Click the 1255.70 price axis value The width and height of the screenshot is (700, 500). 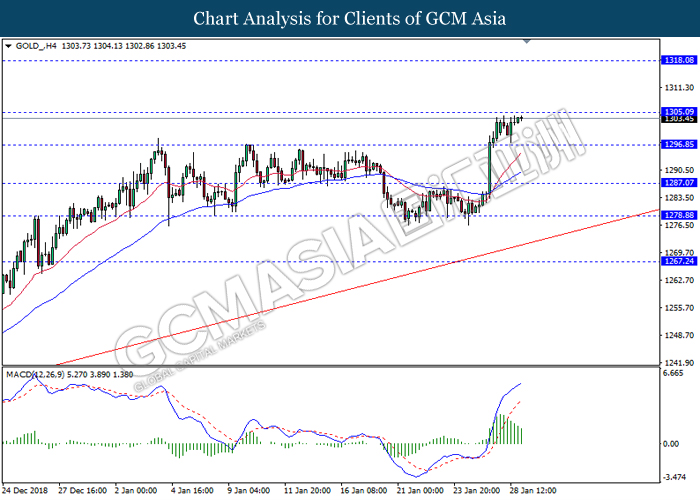point(679,308)
